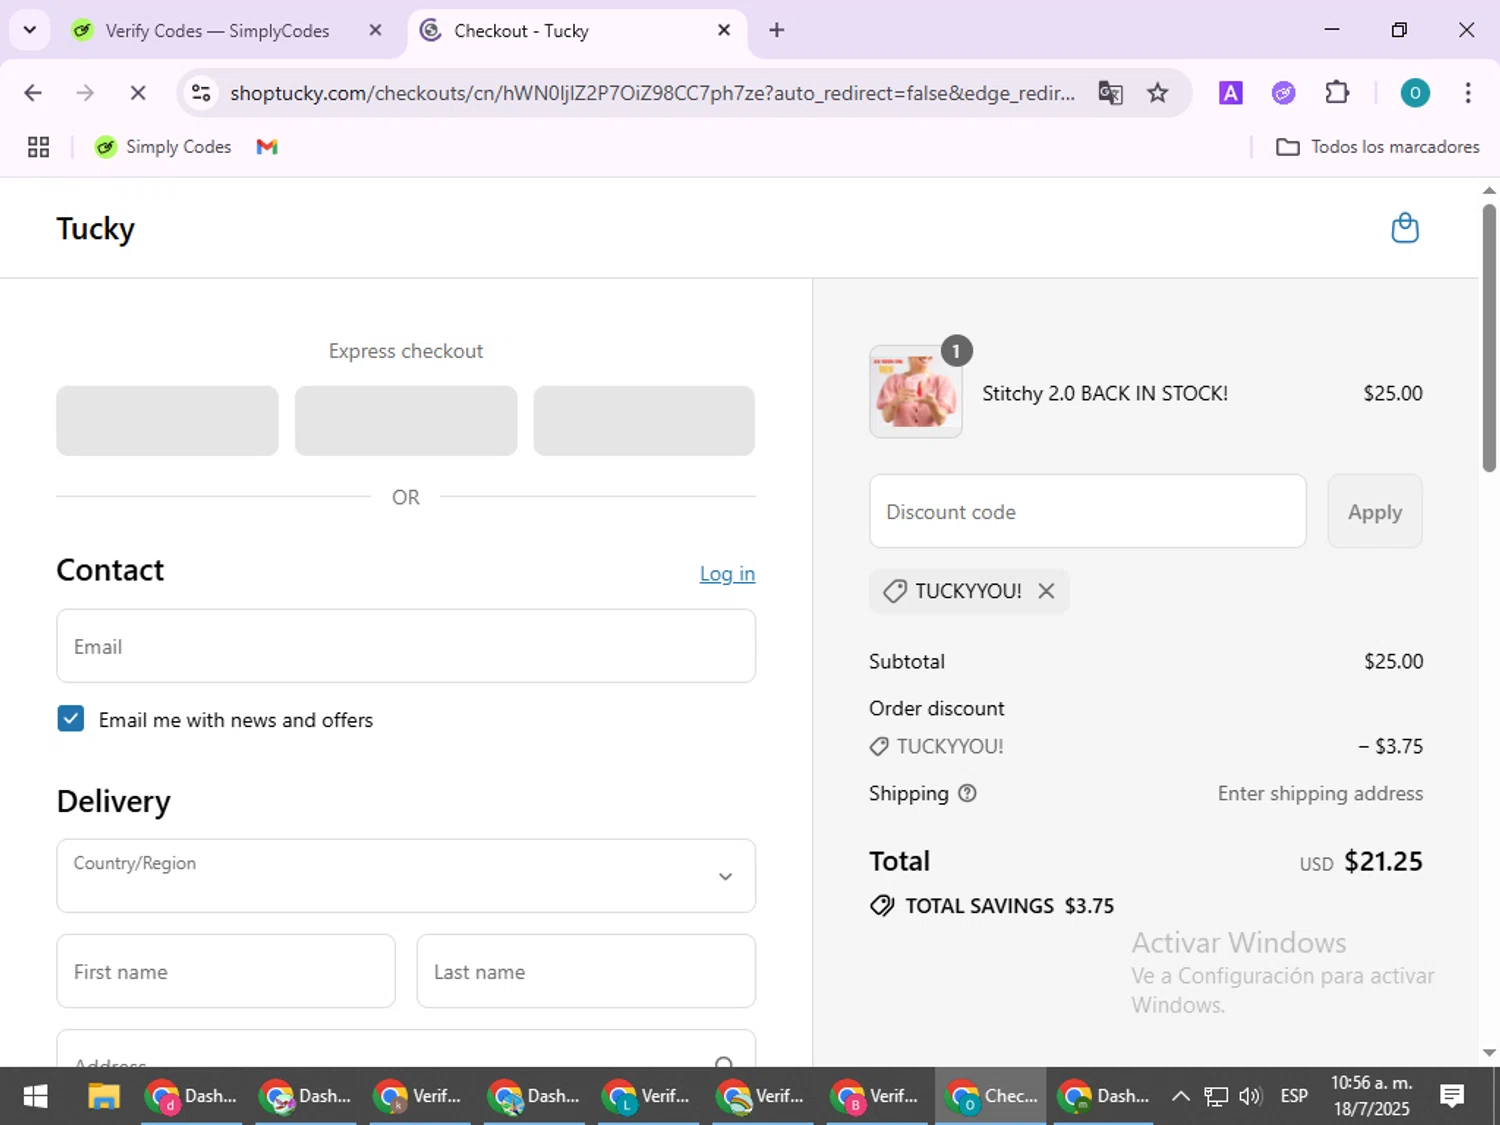
Task: Open the Chec... Chrome taskbar window
Action: [x=991, y=1097]
